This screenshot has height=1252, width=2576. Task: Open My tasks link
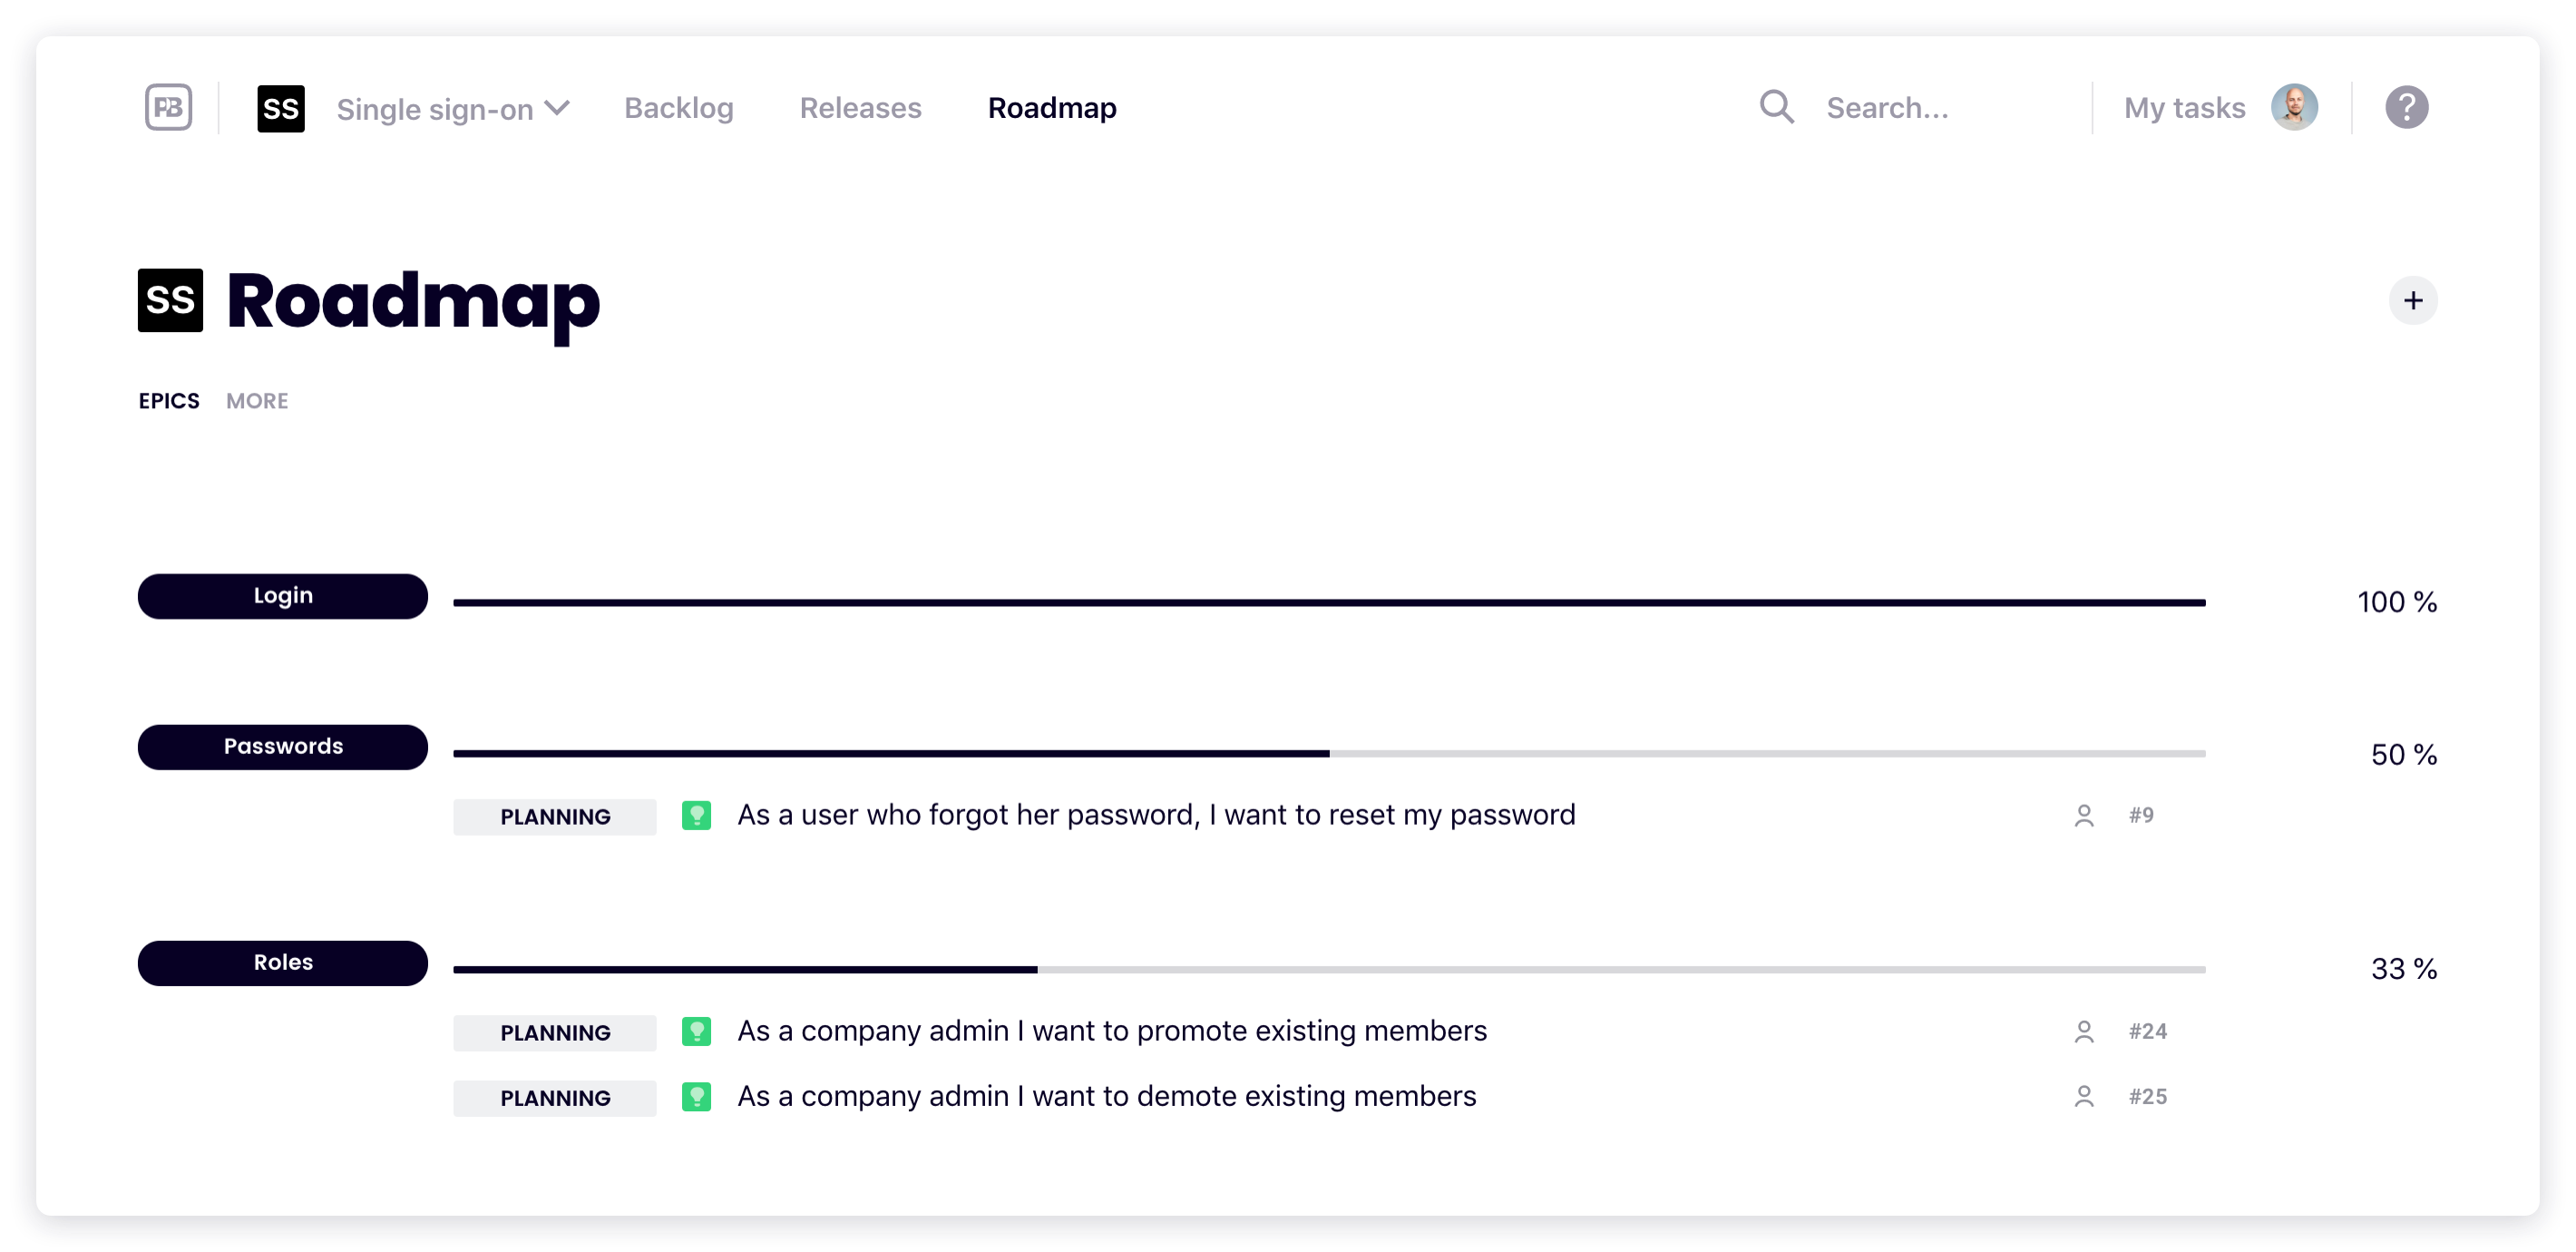(2184, 108)
